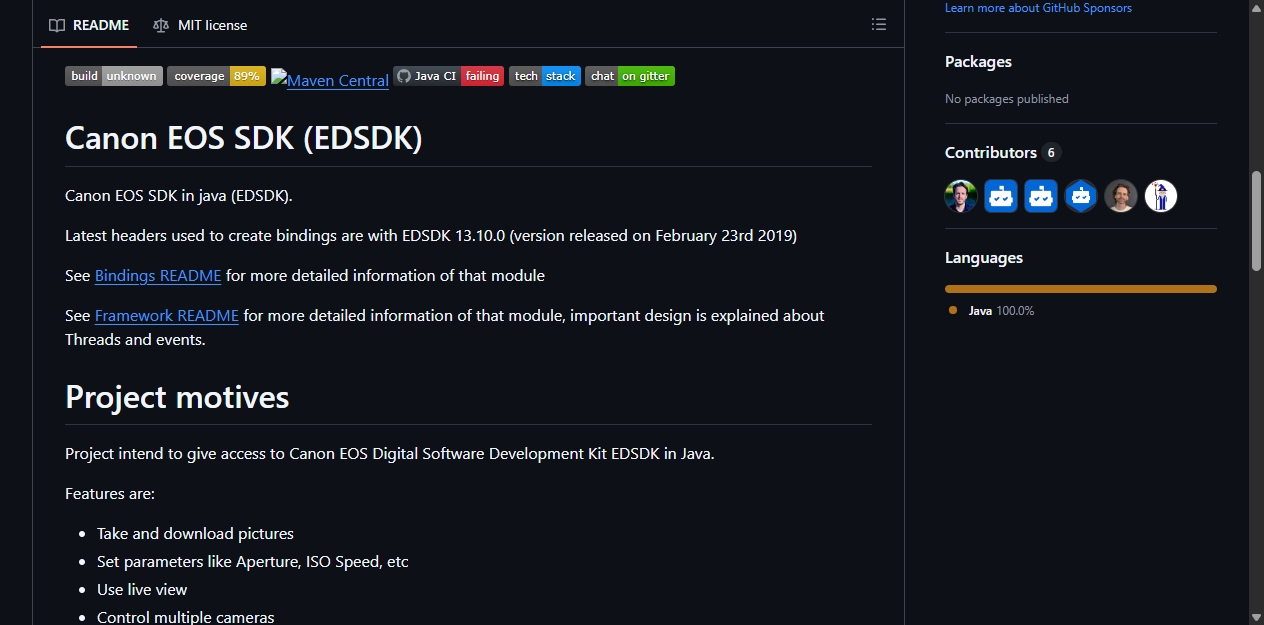1264x625 pixels.
Task: Click the orange Java language color dot
Action: tap(953, 311)
